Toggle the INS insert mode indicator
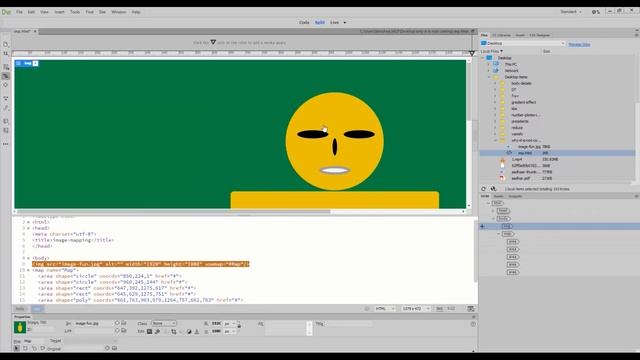 (440, 309)
